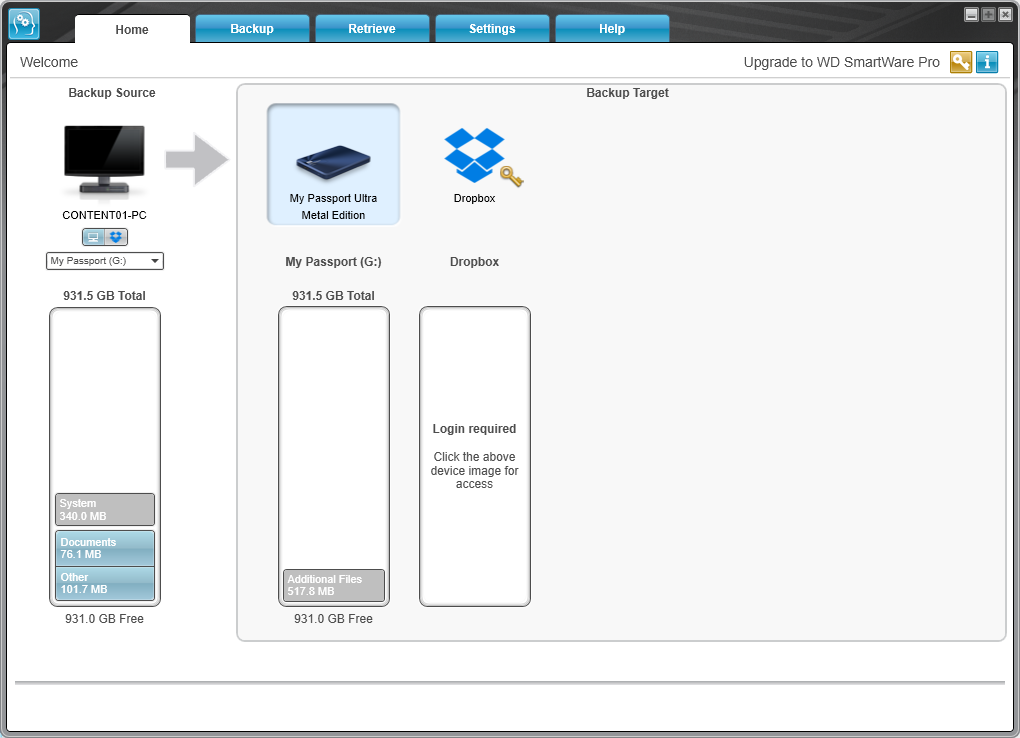Click the System 340.0 MB category bar
Screen dimensions: 1020x738
pos(105,510)
